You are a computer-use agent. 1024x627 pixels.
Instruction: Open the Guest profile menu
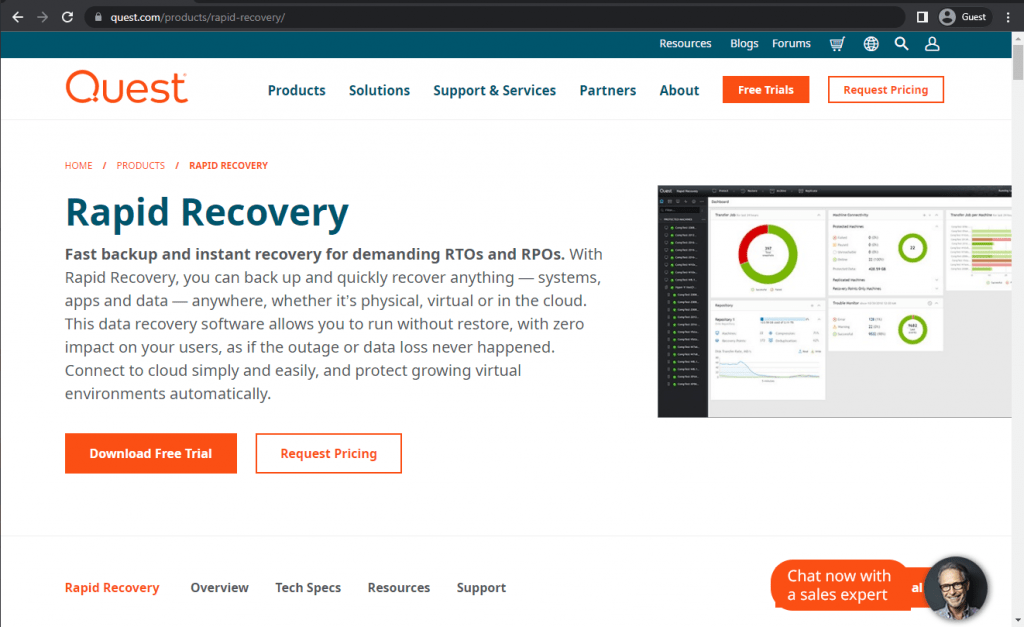(963, 17)
